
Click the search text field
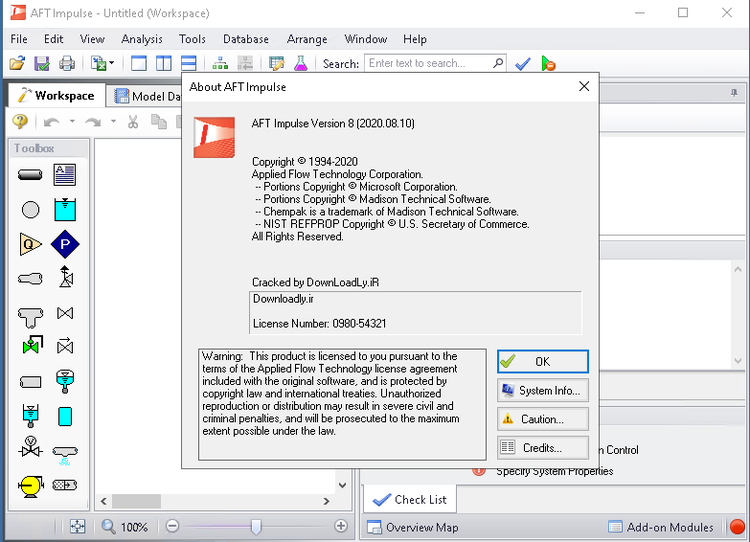(x=428, y=63)
